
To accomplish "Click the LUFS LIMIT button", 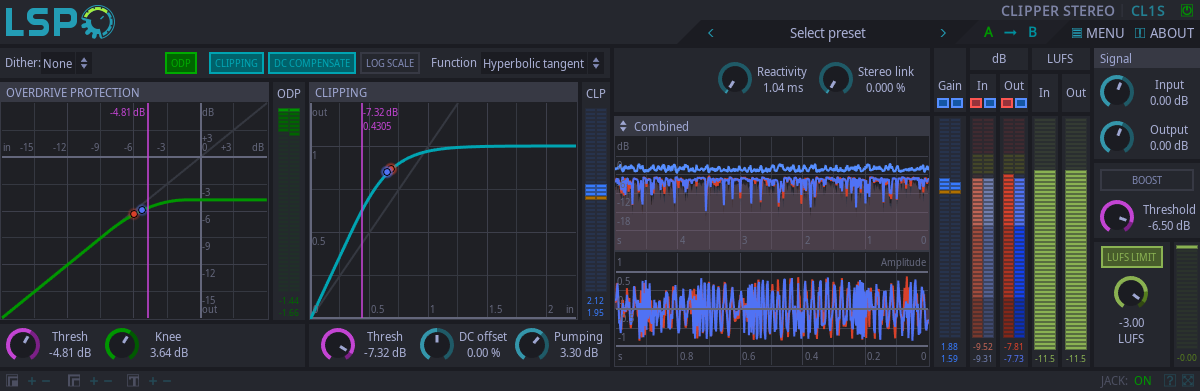I will click(1133, 257).
